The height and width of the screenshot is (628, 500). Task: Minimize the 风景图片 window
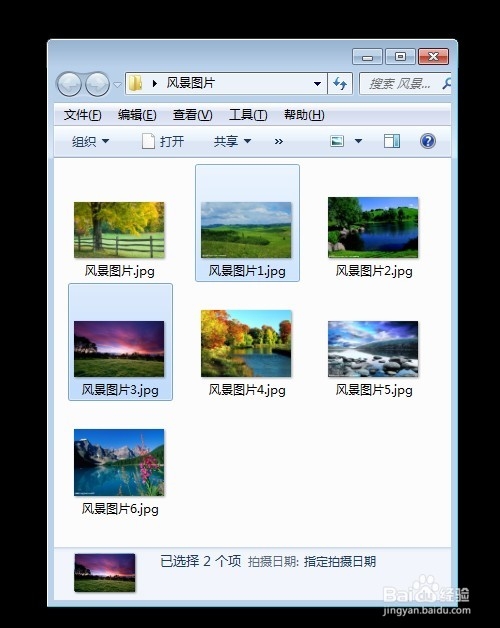pos(367,56)
